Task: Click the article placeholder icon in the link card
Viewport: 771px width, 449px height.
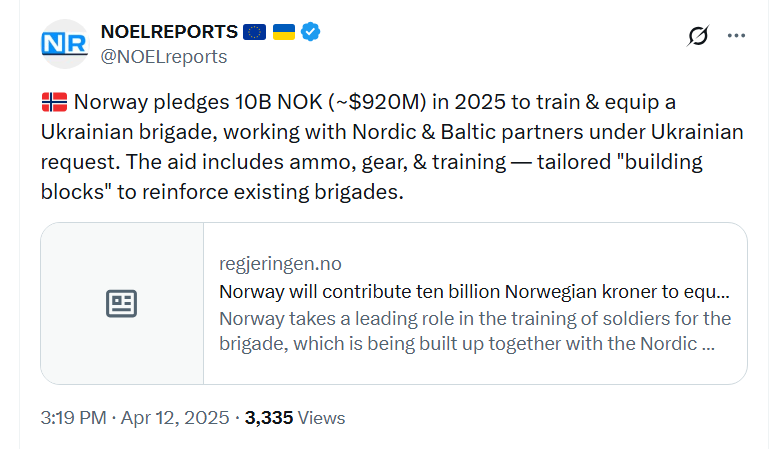Action: 121,303
